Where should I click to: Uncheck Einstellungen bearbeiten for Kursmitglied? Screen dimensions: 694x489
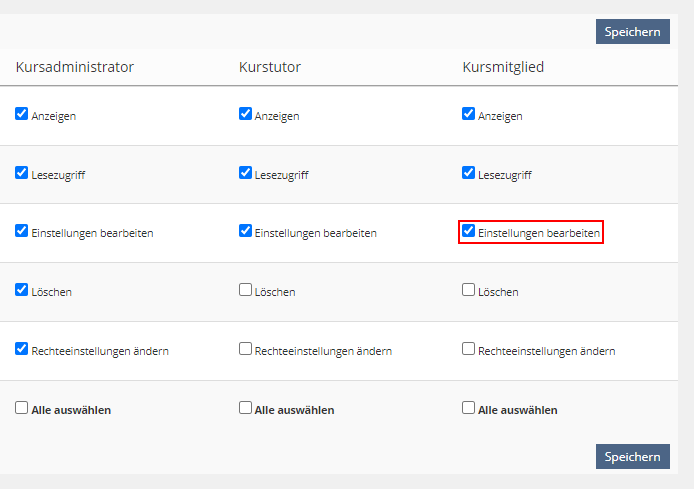[x=468, y=231]
